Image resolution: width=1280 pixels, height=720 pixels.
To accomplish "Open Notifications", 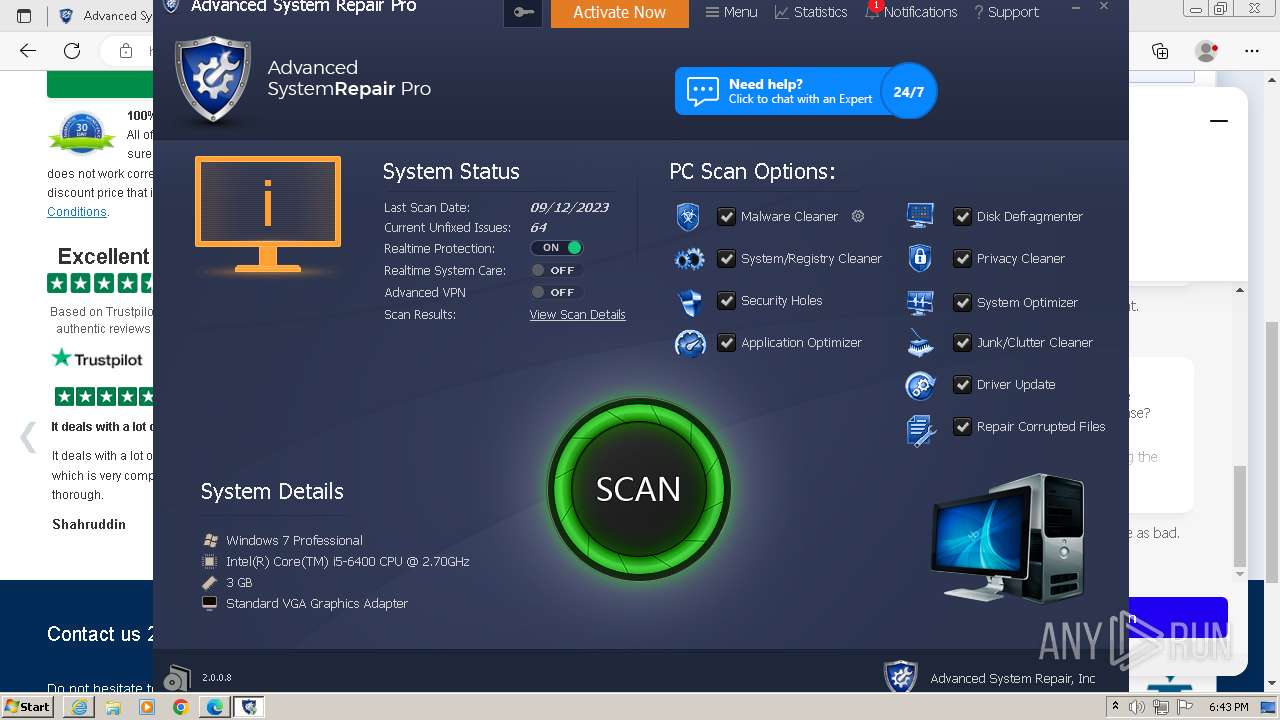I will click(x=911, y=12).
